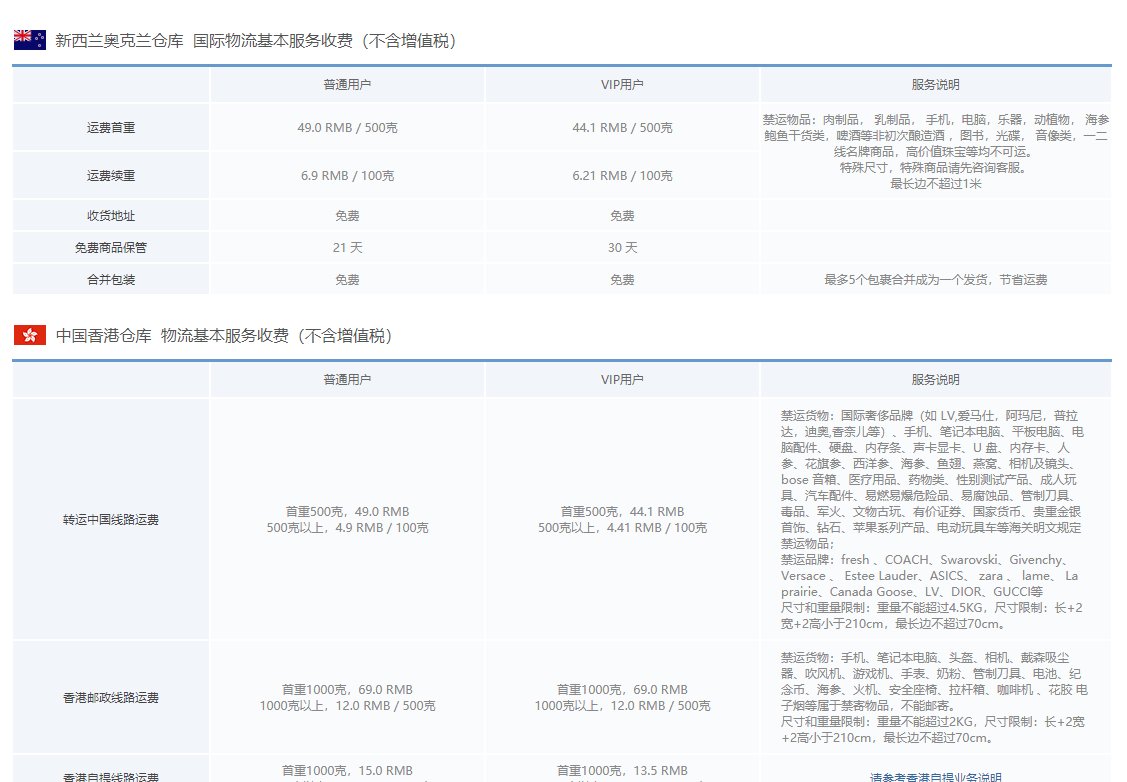Click the 转运中国线路运费 row label
Viewport: 1127px width, 782px height.
coord(109,519)
